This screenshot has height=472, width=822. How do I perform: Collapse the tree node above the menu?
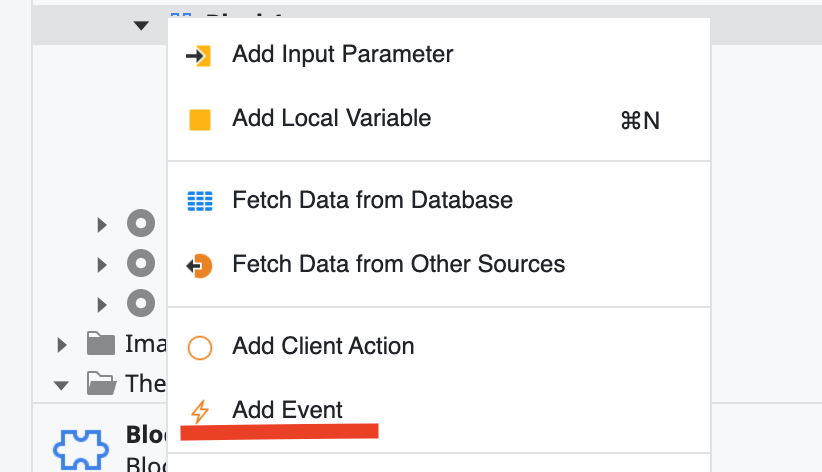(141, 25)
